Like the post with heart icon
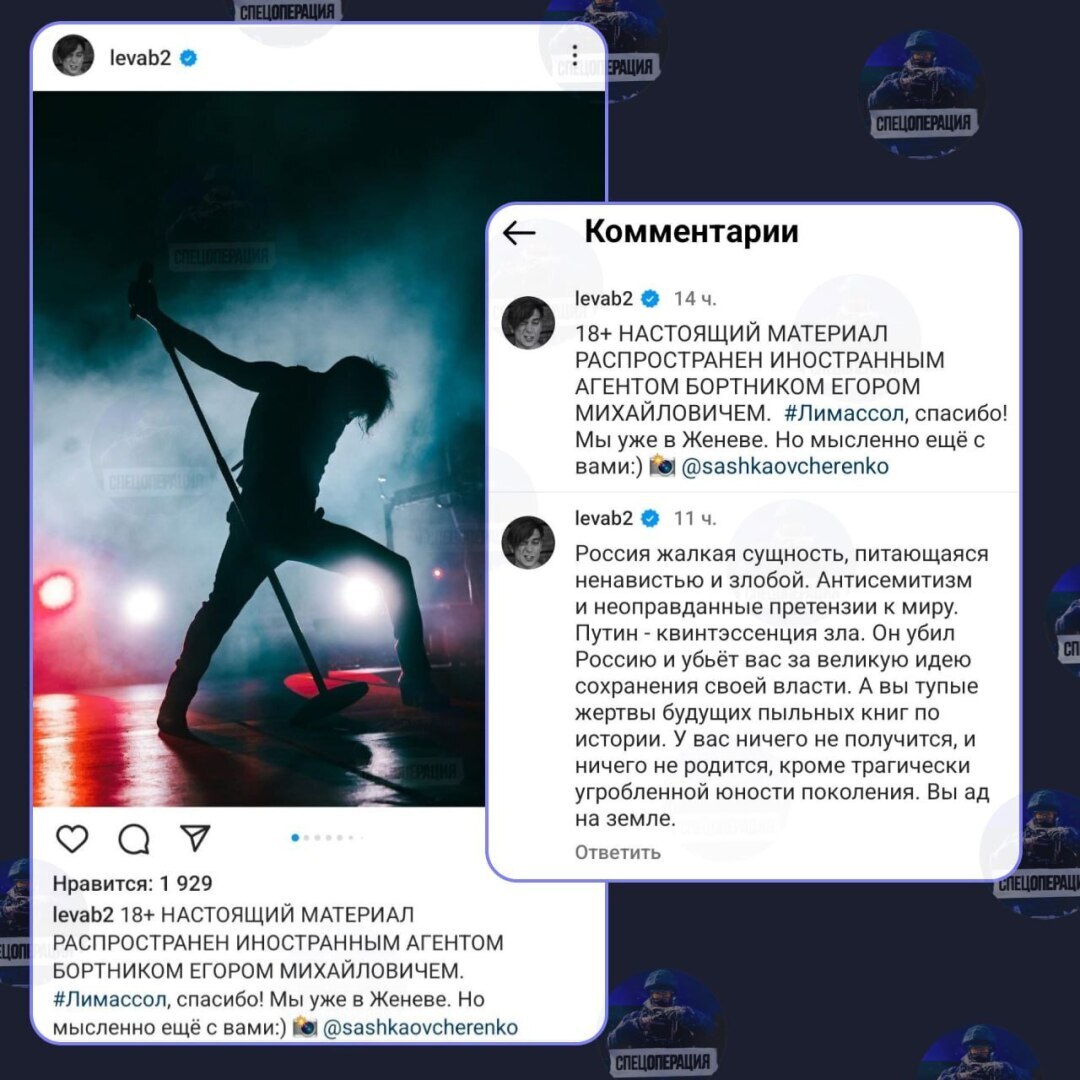Image resolution: width=1080 pixels, height=1080 pixels. [72, 838]
